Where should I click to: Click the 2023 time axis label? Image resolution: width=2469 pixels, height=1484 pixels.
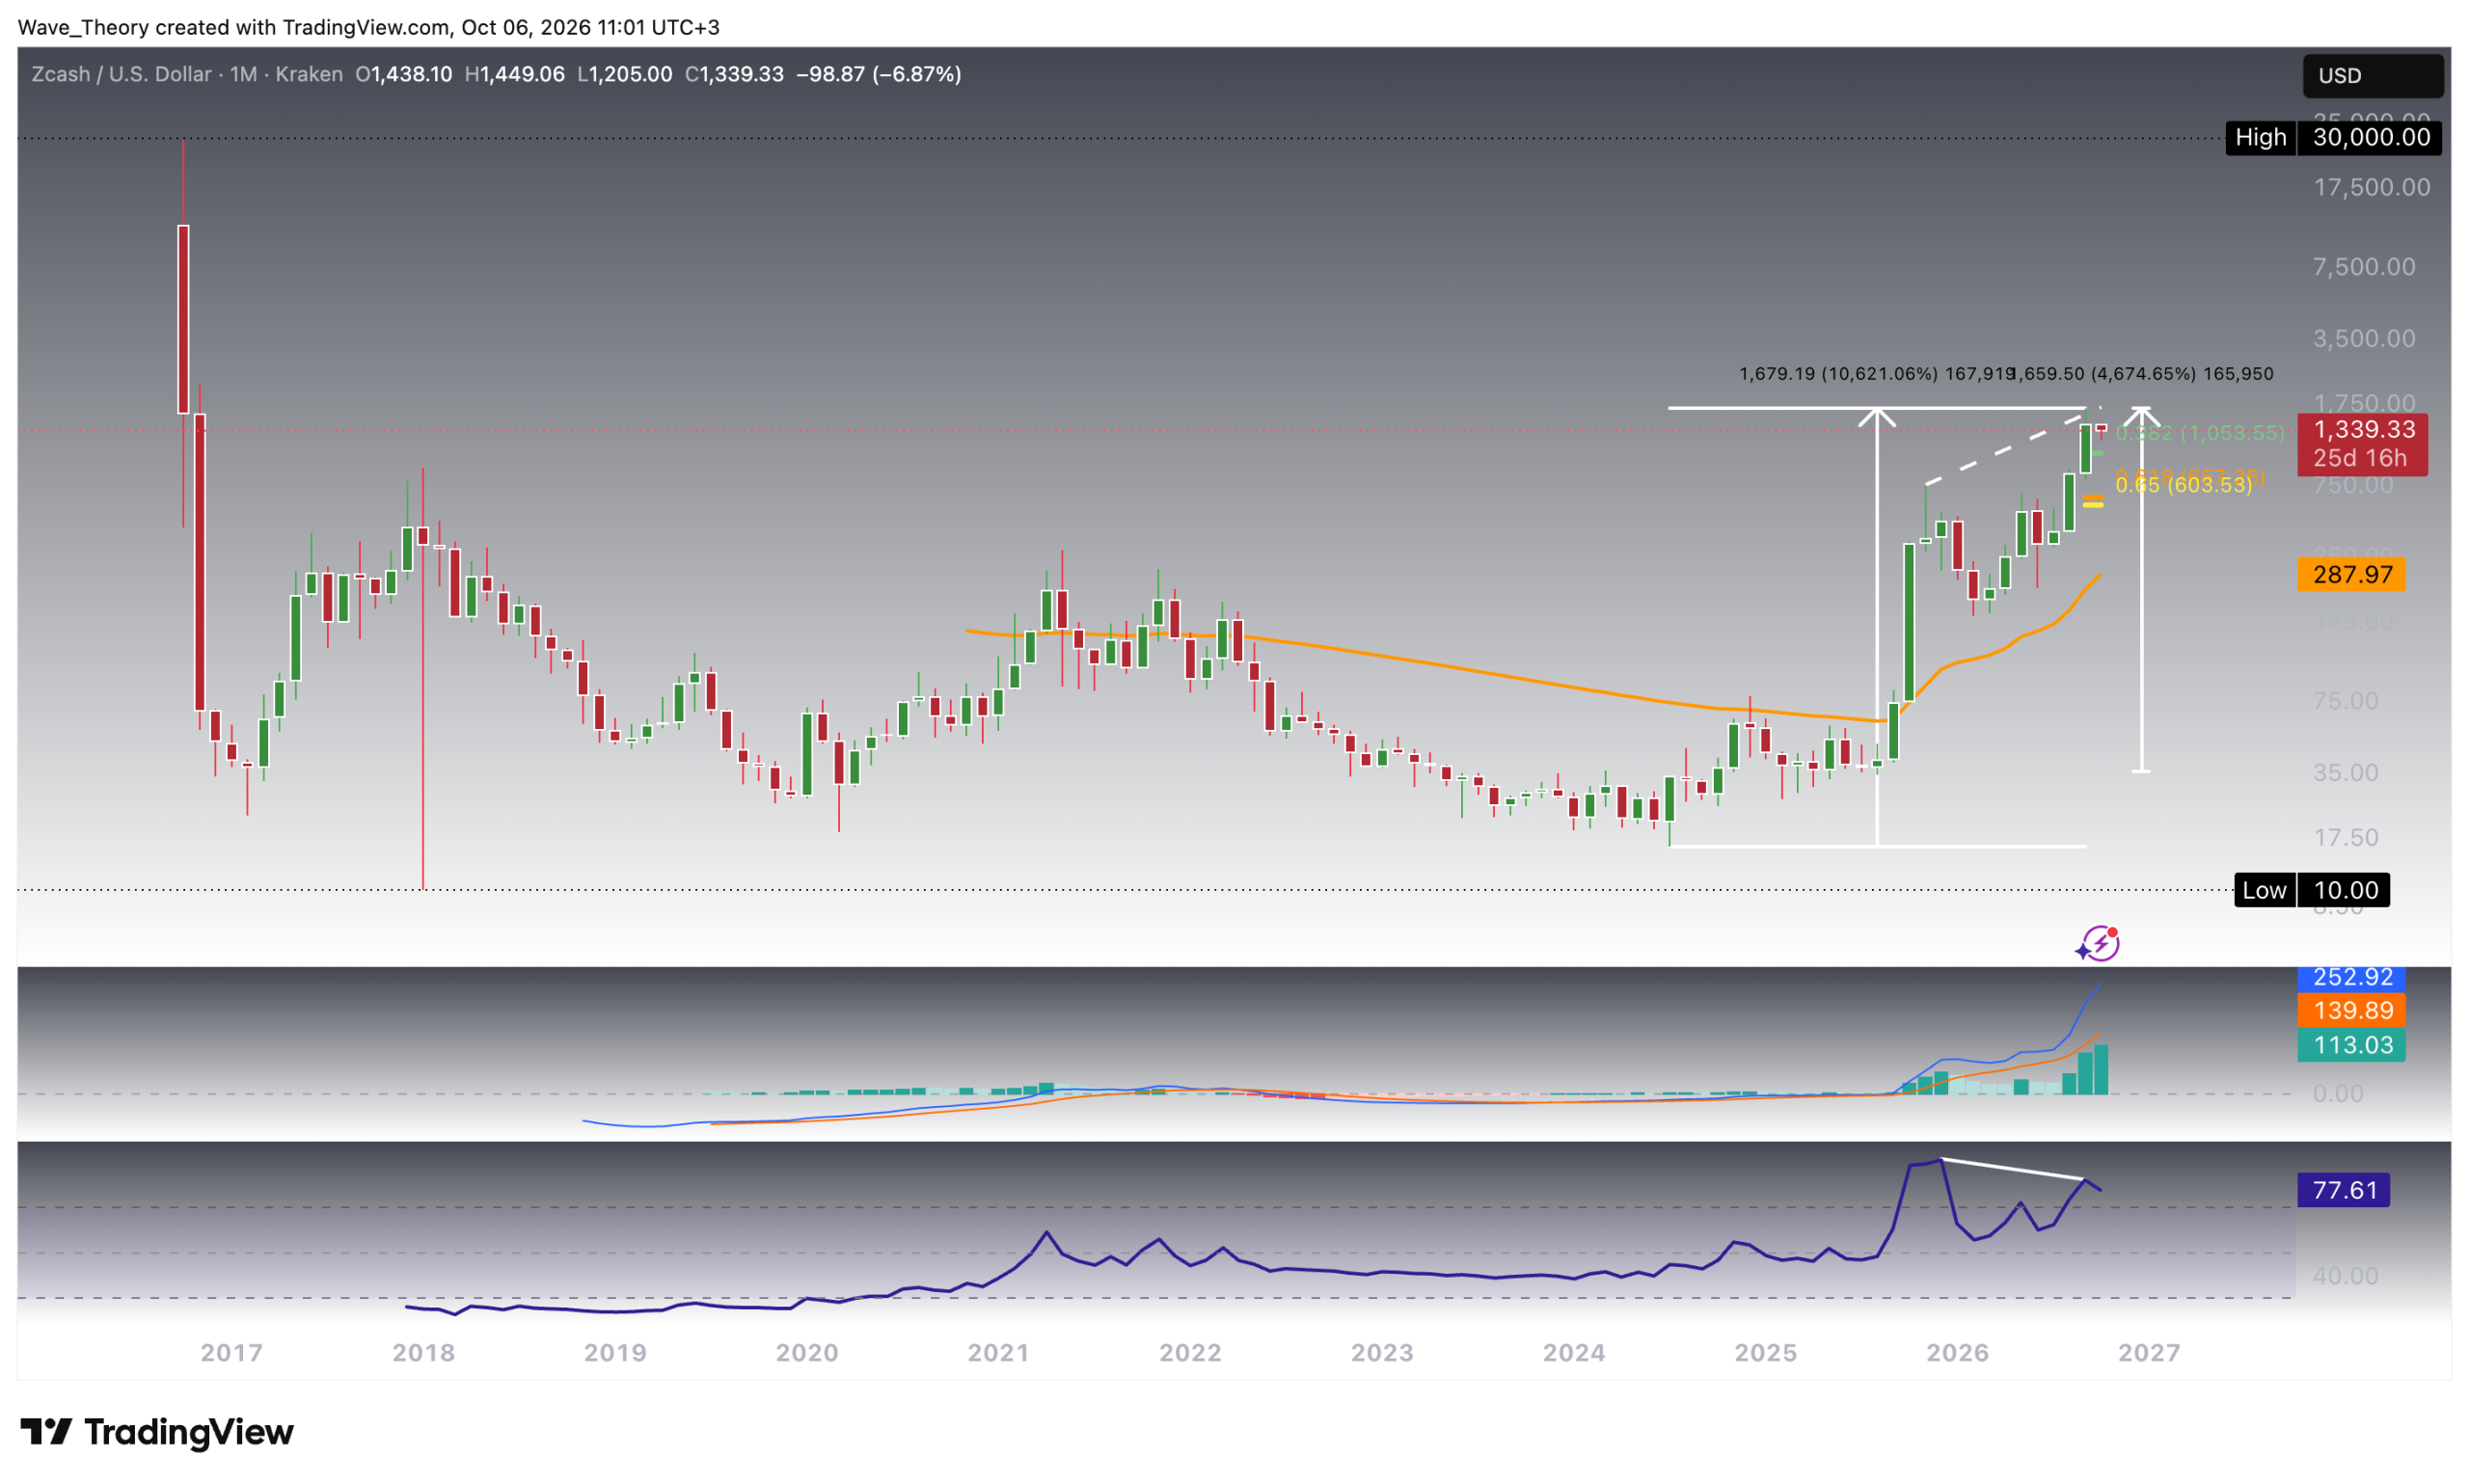coord(1382,1353)
